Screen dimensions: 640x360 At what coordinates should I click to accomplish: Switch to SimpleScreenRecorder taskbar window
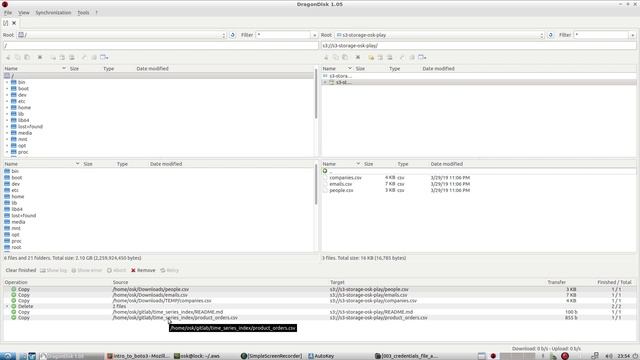click(271, 356)
